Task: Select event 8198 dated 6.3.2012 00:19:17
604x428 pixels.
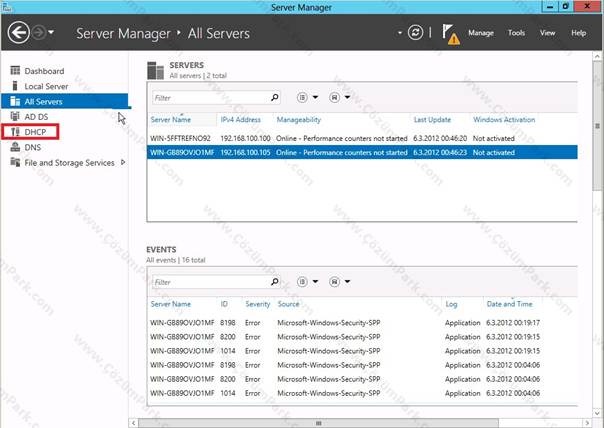Action: (x=362, y=323)
